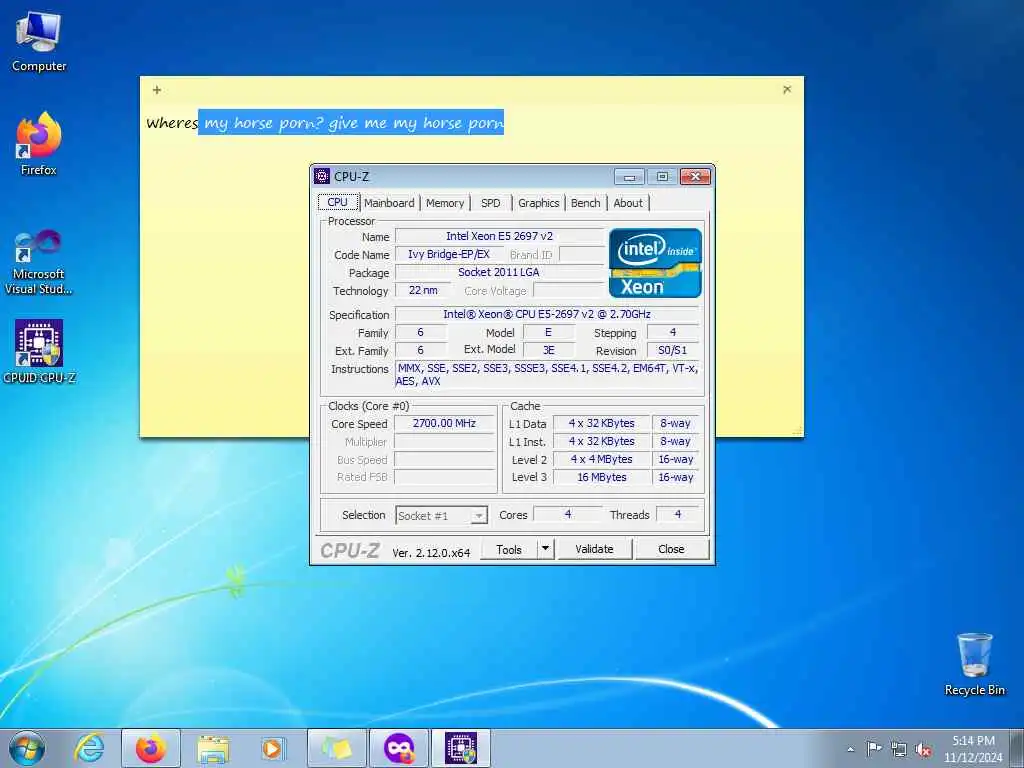This screenshot has height=768, width=1024.
Task: Close CPU-Z with the red X
Action: pyautogui.click(x=696, y=176)
